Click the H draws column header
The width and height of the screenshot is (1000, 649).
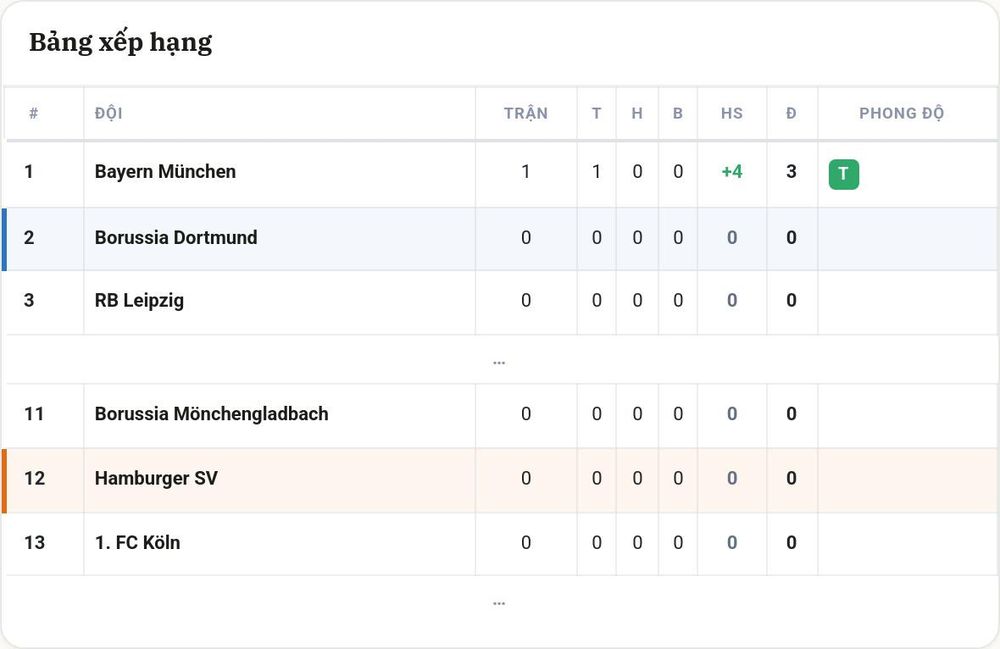point(636,113)
